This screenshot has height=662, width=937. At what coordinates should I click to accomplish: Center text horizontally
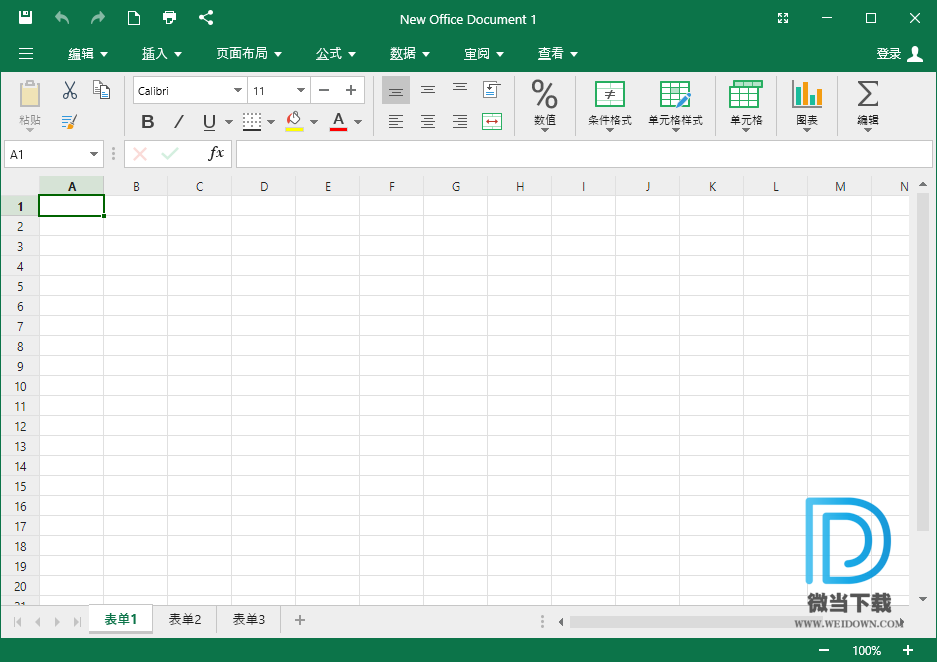(428, 122)
